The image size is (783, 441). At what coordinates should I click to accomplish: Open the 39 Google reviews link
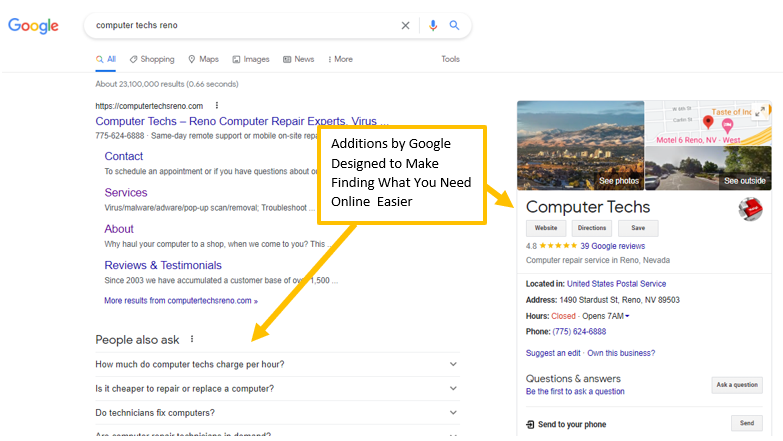pyautogui.click(x=612, y=246)
